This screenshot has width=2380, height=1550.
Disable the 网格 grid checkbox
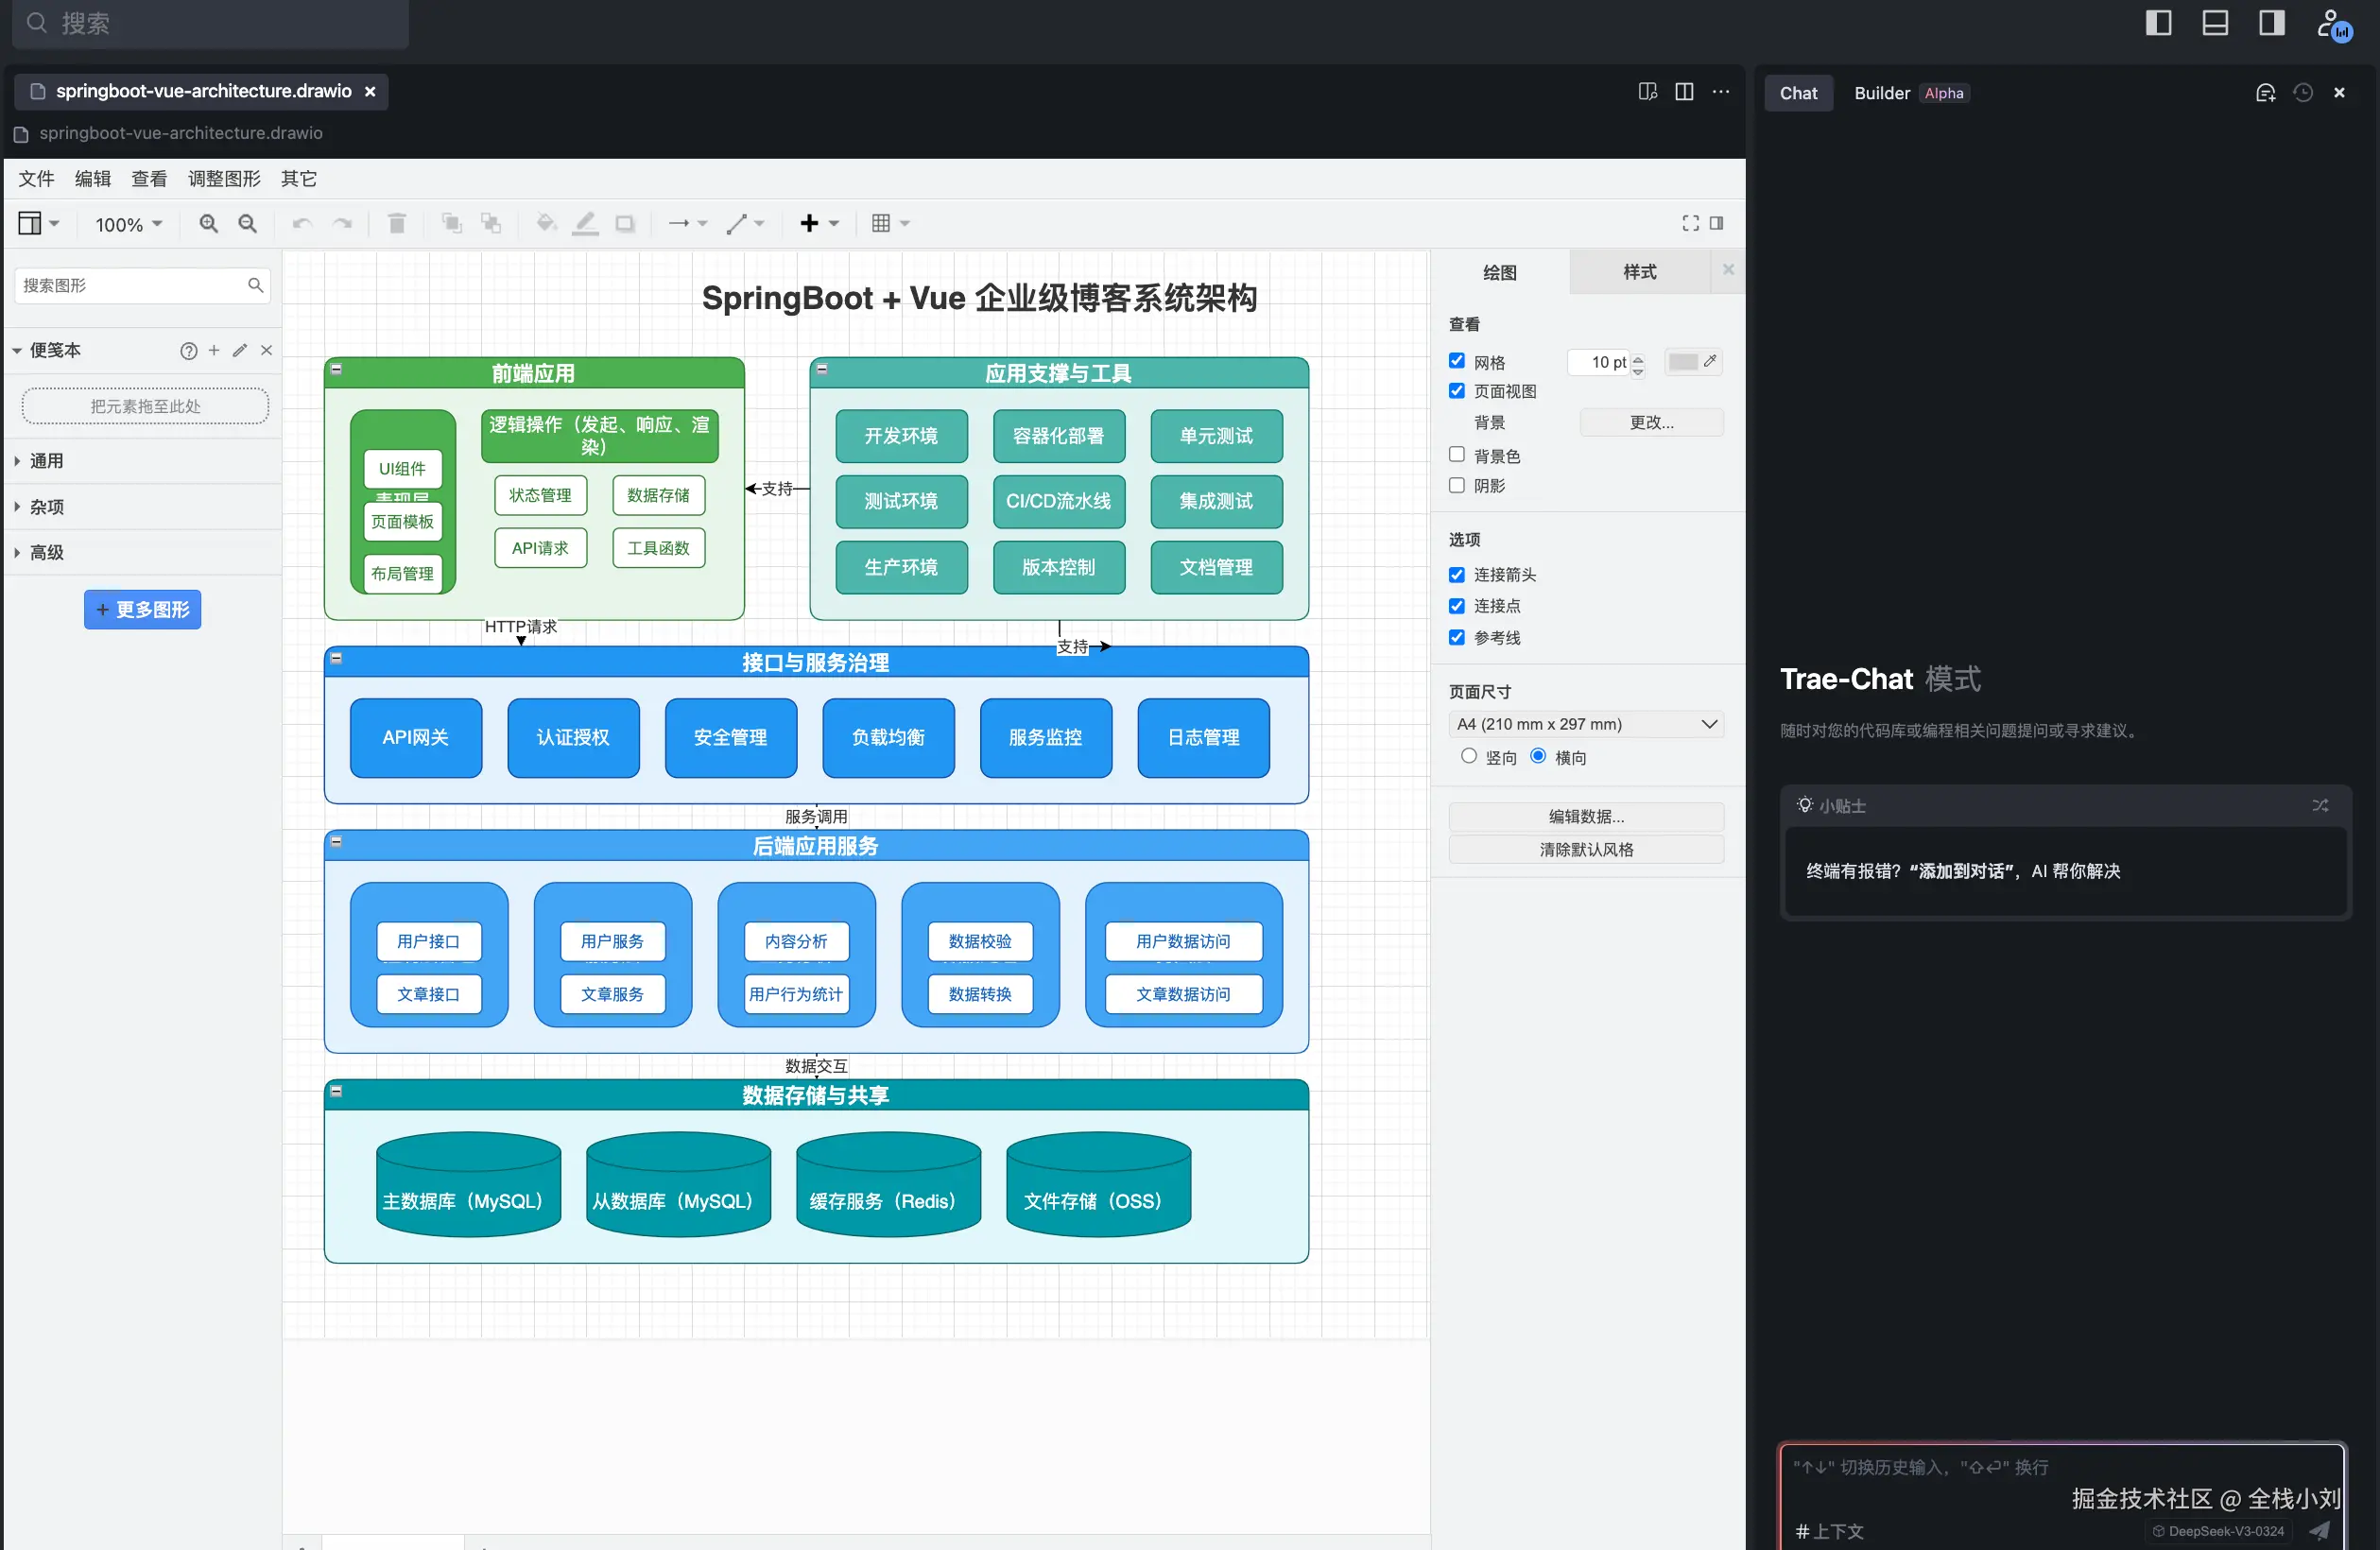click(1457, 361)
